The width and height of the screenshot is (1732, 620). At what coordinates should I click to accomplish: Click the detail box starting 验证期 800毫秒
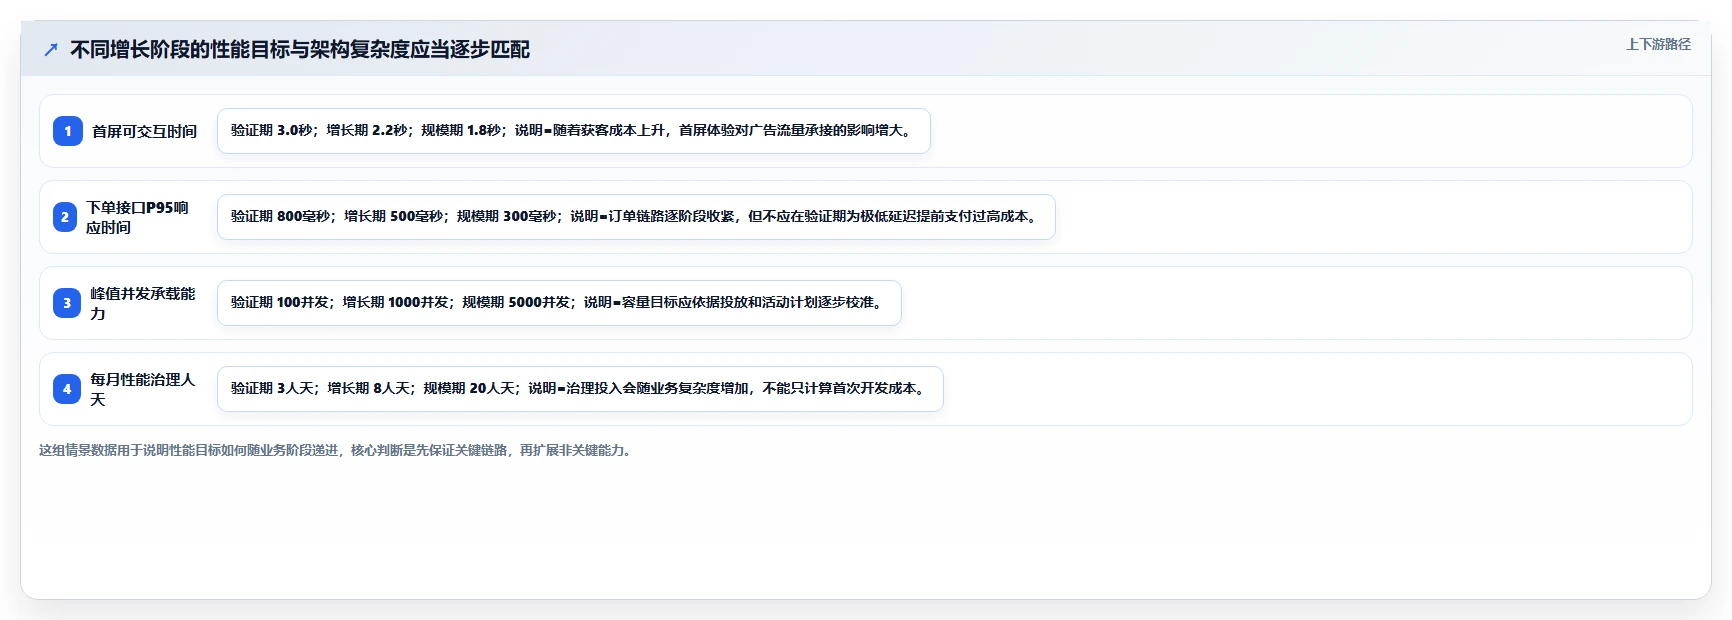point(636,217)
